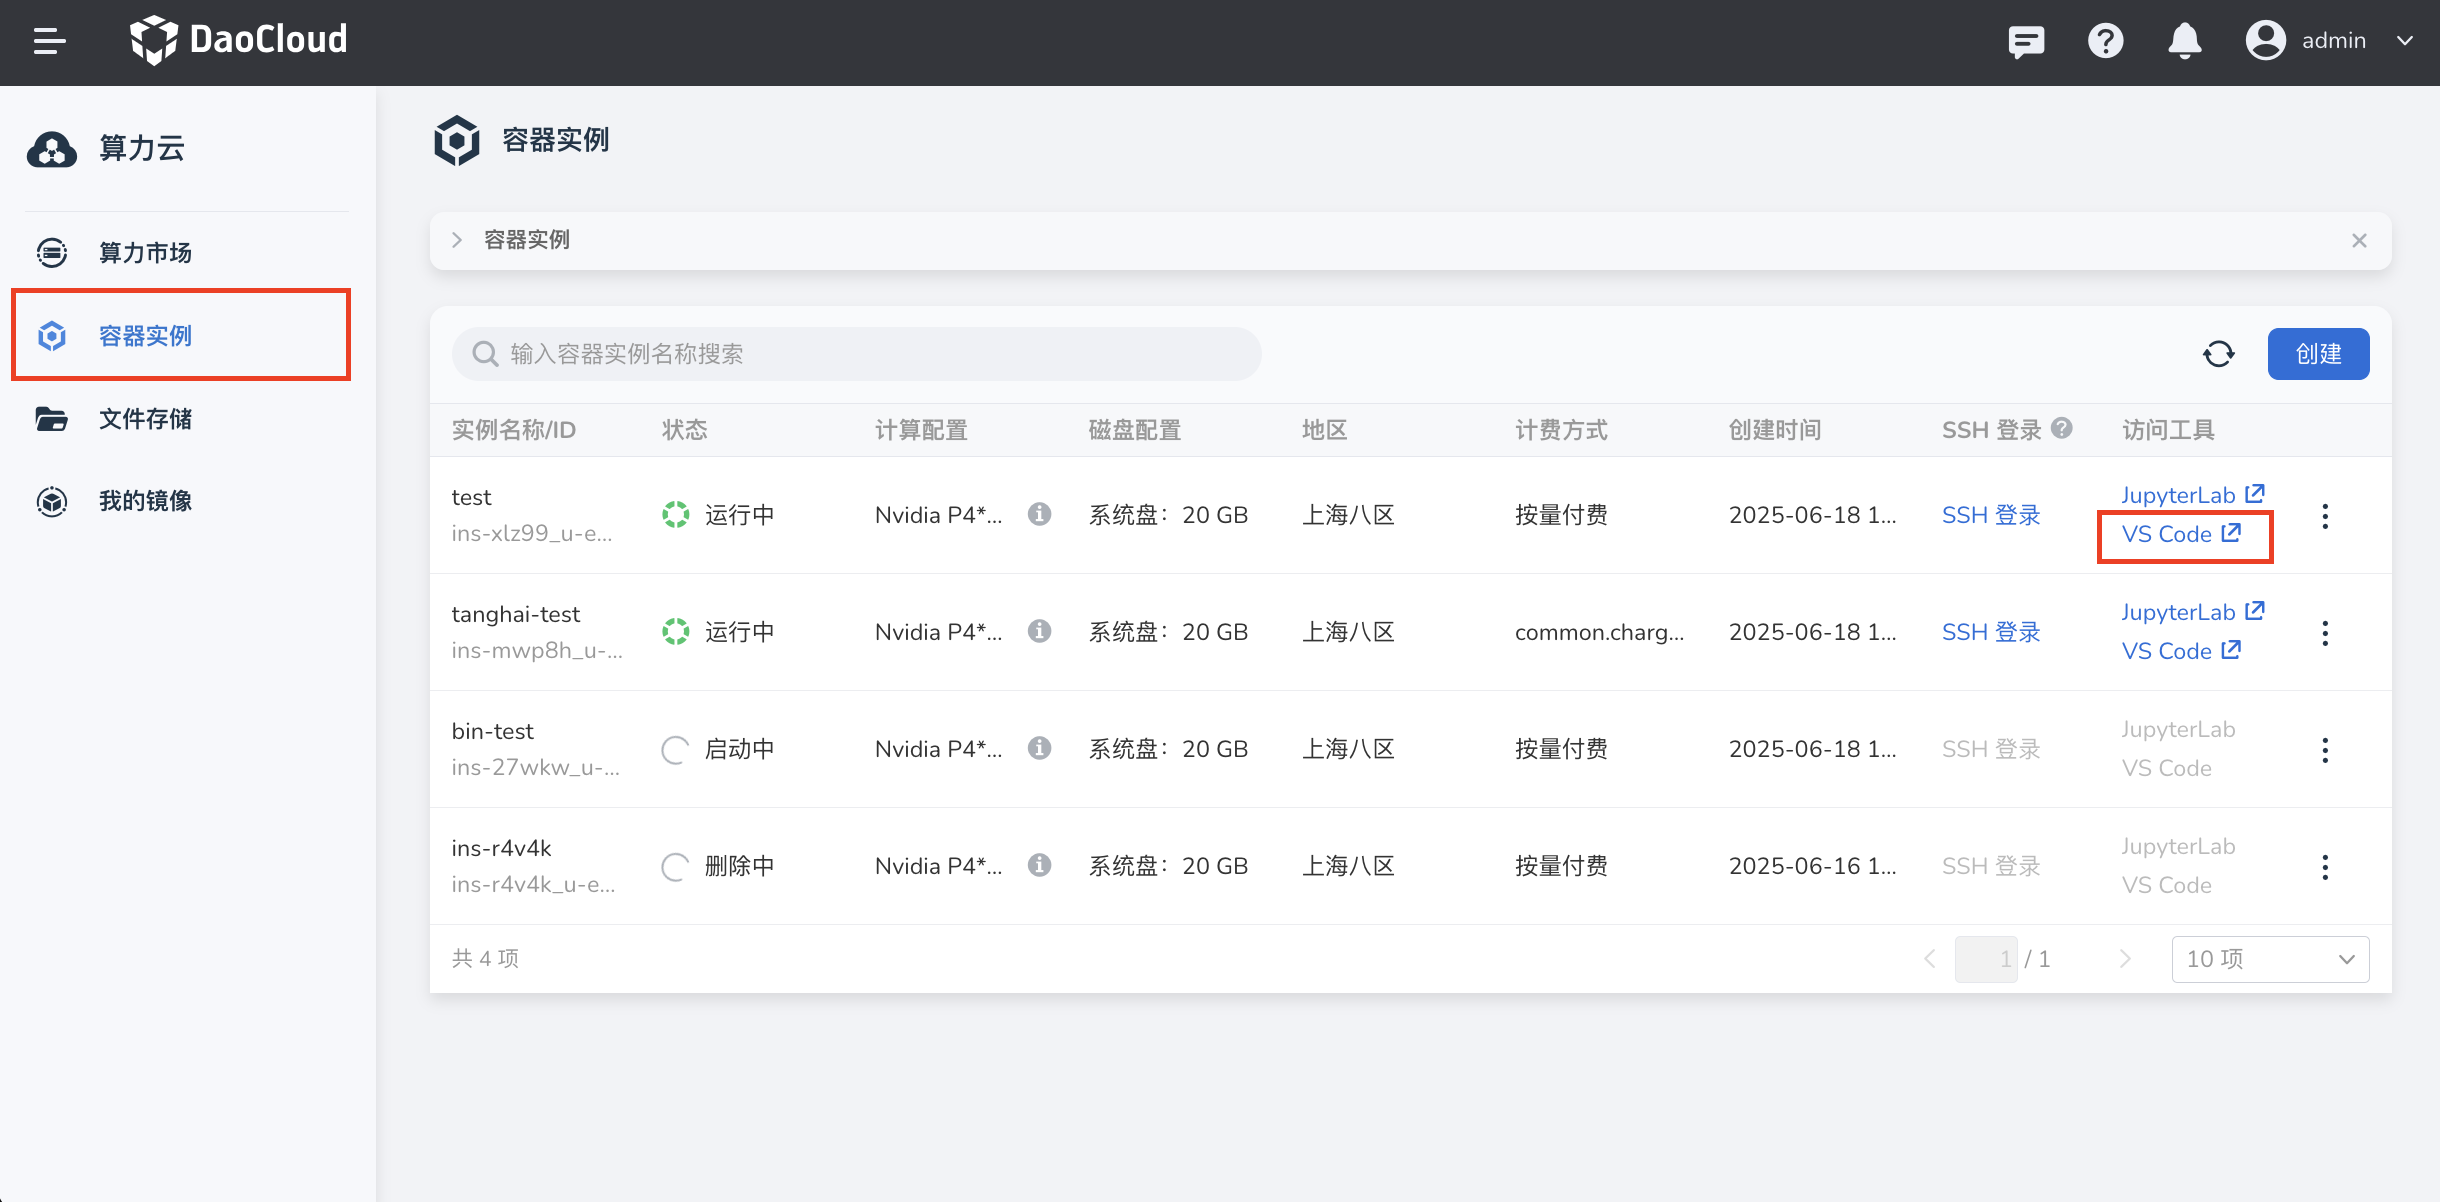Expand the 容器实例 breadcrumb chevron

click(457, 240)
